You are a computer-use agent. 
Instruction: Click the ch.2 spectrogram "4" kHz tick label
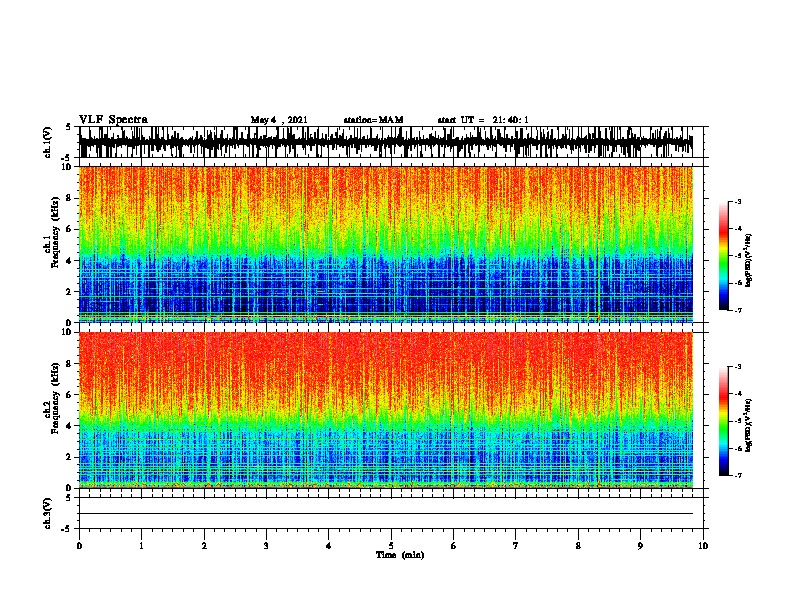click(x=70, y=426)
